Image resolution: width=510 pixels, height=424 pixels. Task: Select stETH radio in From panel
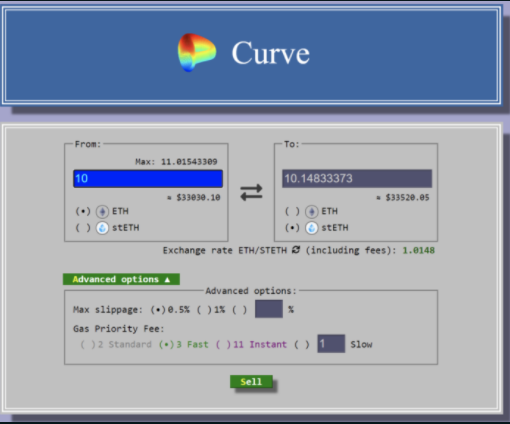(x=83, y=228)
